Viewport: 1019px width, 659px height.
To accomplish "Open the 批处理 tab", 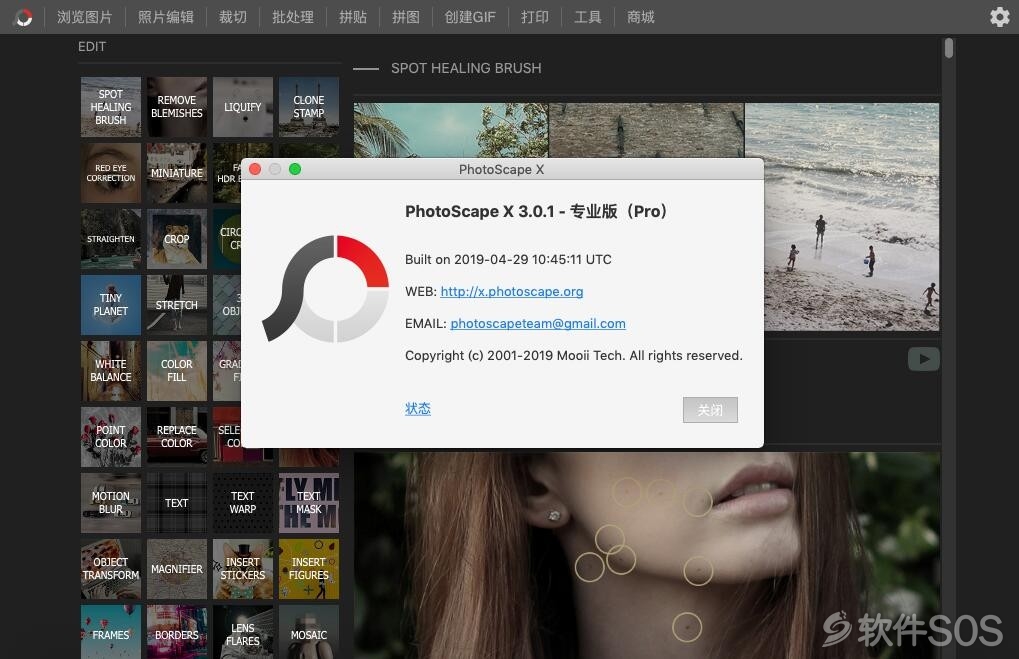I will point(292,17).
